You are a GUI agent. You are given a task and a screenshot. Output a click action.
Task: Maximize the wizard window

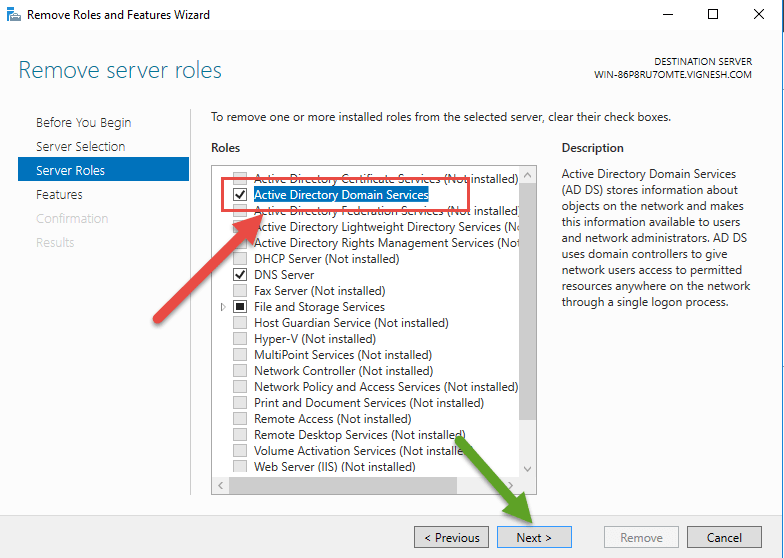[712, 15]
